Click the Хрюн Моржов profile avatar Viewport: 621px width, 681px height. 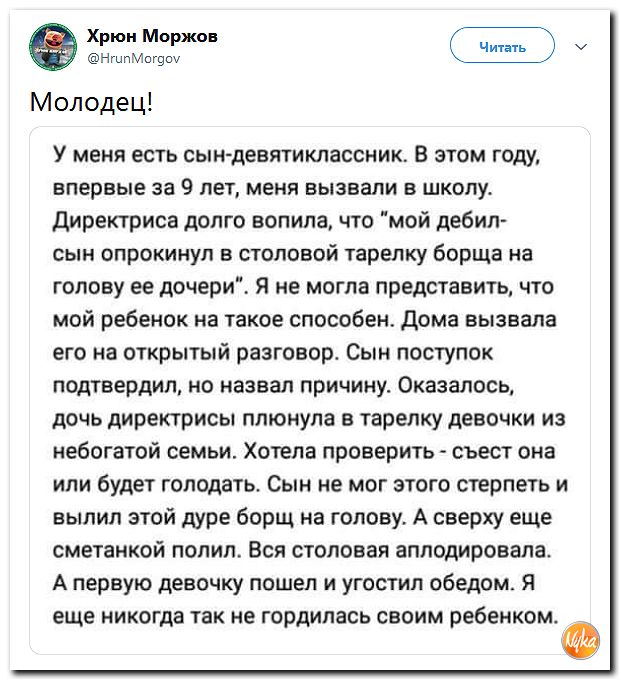55,46
